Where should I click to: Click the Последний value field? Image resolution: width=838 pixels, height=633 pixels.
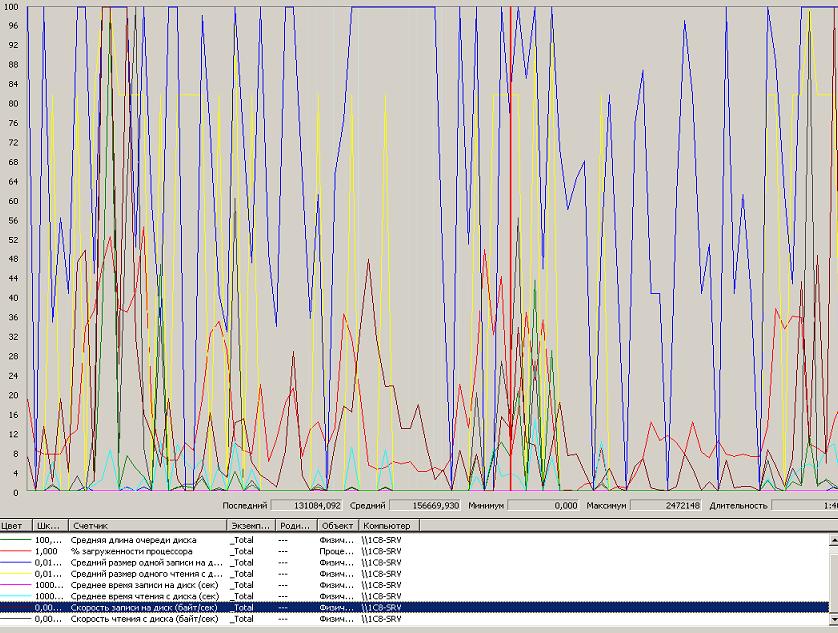306,506
